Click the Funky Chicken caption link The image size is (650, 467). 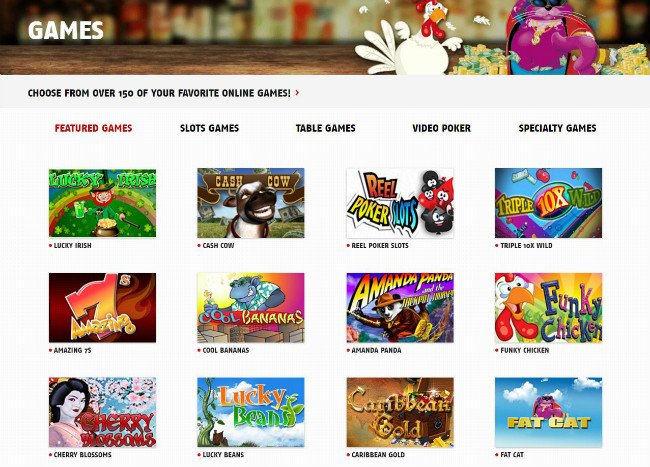(x=525, y=350)
